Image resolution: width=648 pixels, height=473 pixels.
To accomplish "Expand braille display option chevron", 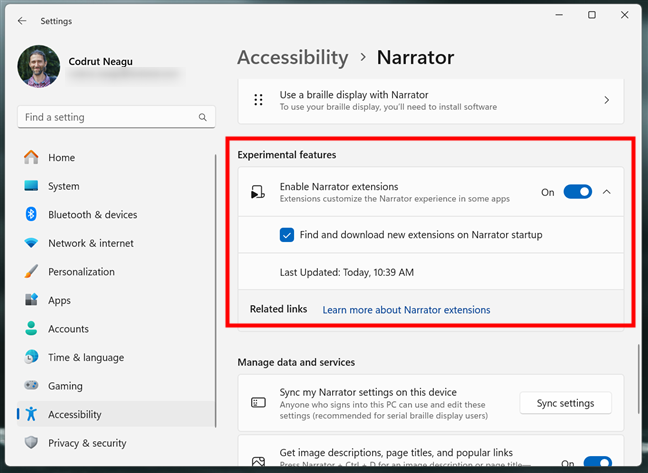I will [x=606, y=100].
